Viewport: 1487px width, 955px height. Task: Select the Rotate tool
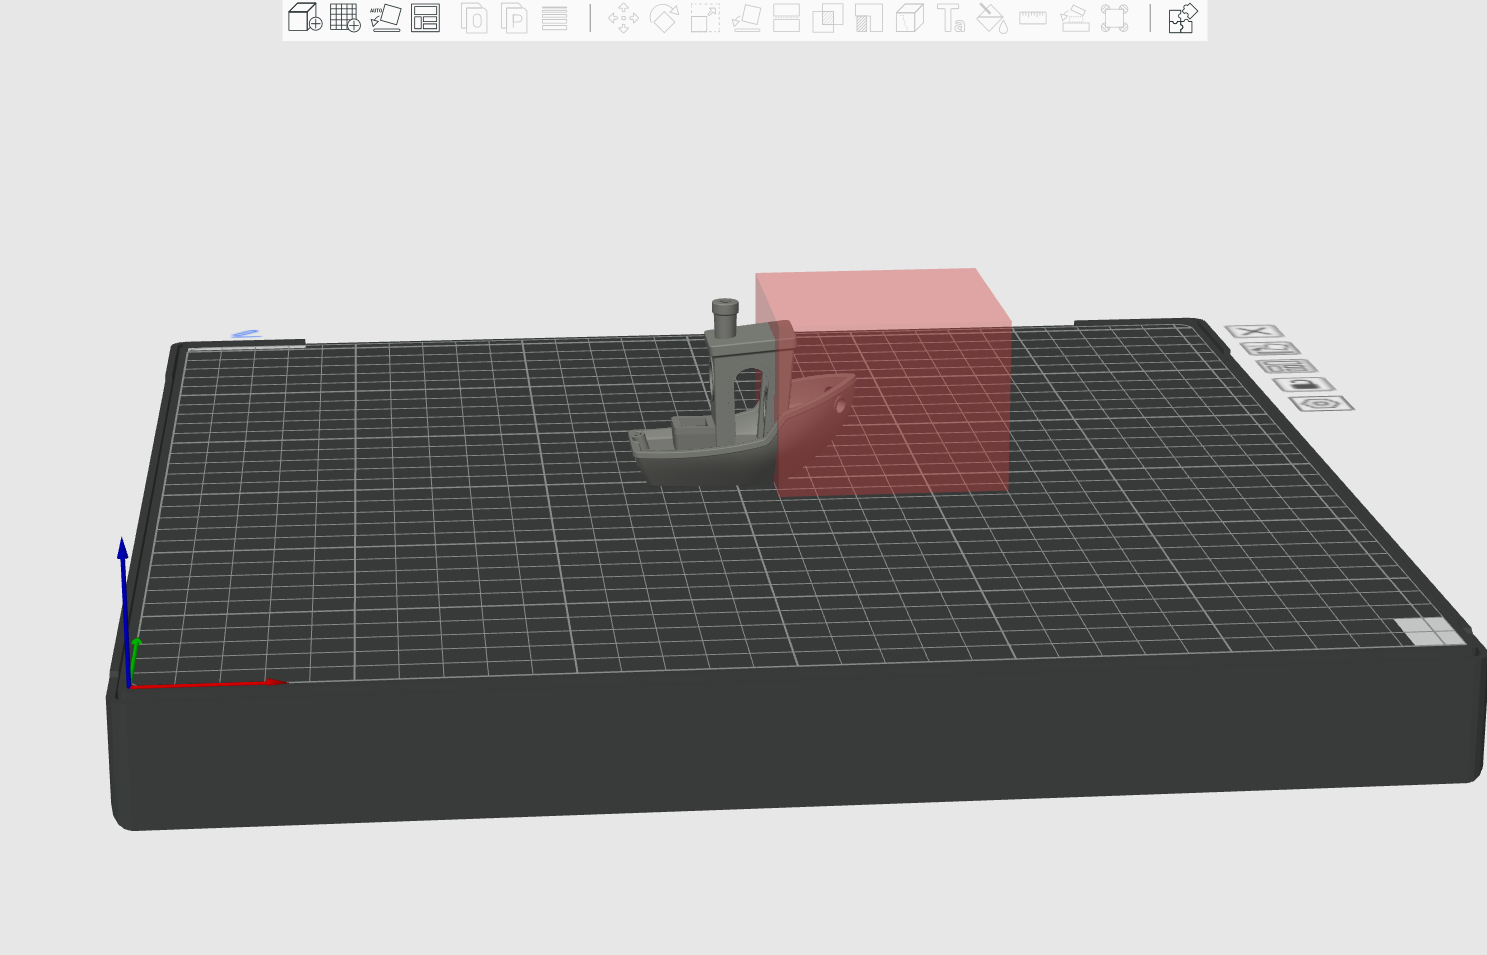[664, 18]
